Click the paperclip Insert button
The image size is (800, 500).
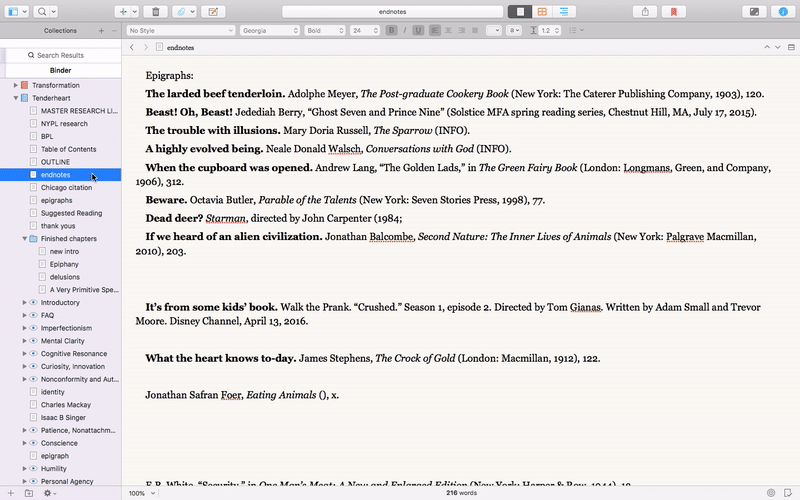pyautogui.click(x=181, y=11)
